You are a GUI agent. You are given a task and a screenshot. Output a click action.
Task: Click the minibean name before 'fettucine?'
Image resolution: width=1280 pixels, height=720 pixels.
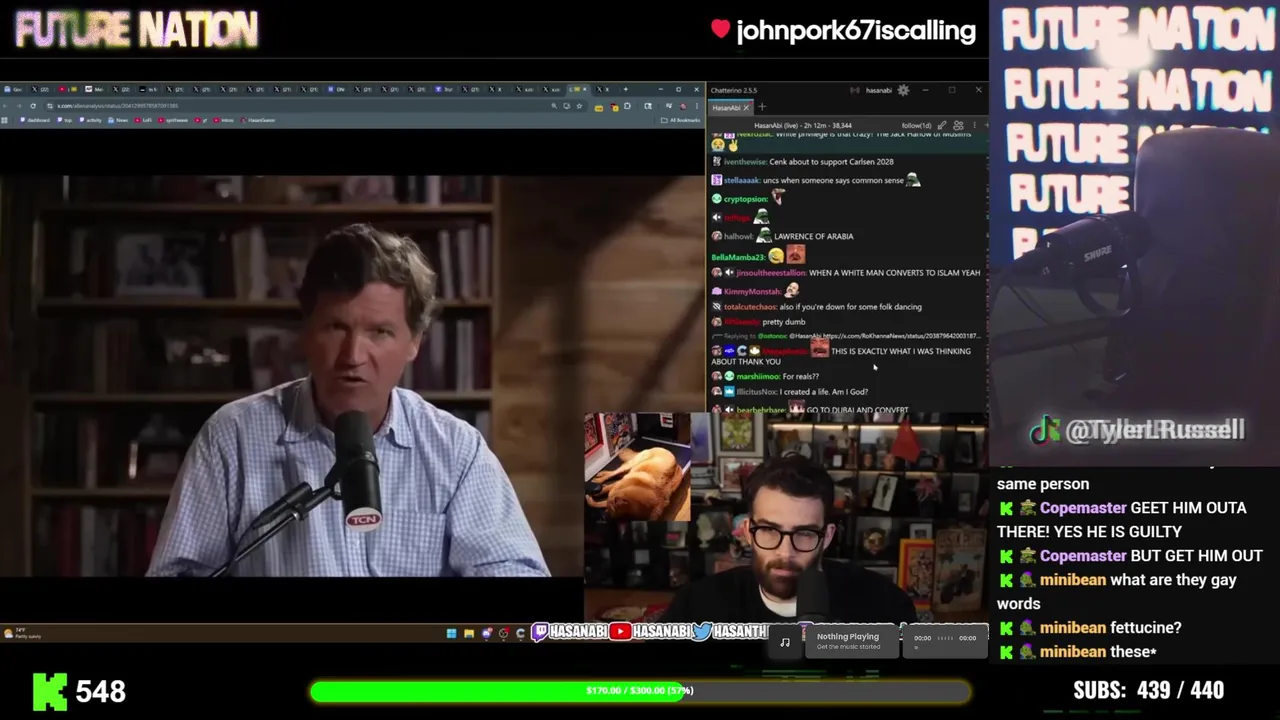click(x=1073, y=628)
